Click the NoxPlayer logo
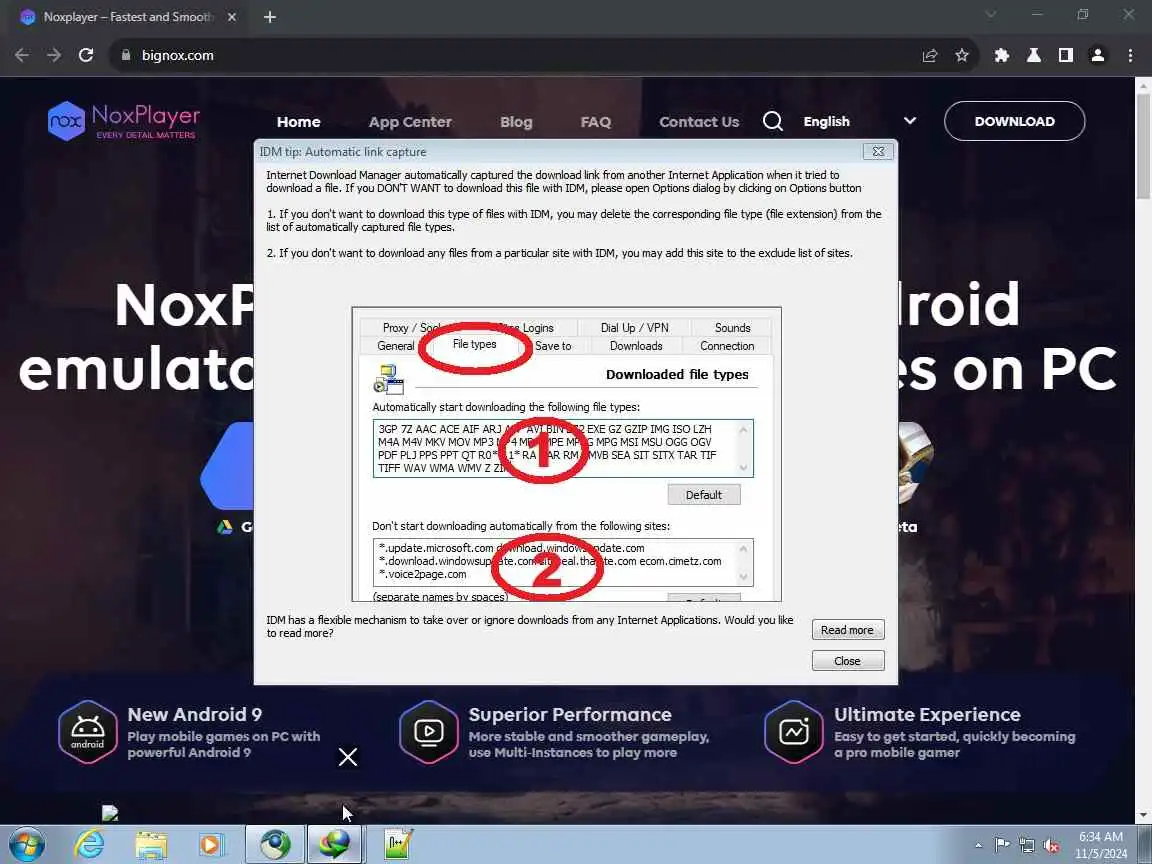 click(x=123, y=121)
